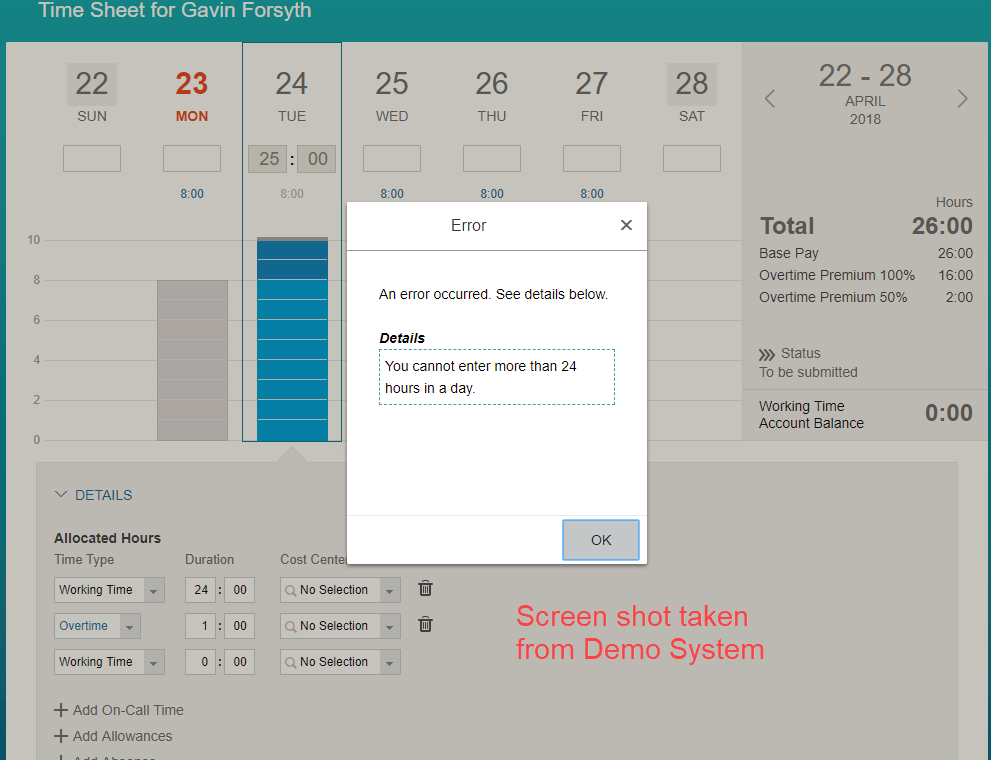Image resolution: width=991 pixels, height=760 pixels.
Task: Click Tuesday hours field showing 25
Action: (x=268, y=159)
